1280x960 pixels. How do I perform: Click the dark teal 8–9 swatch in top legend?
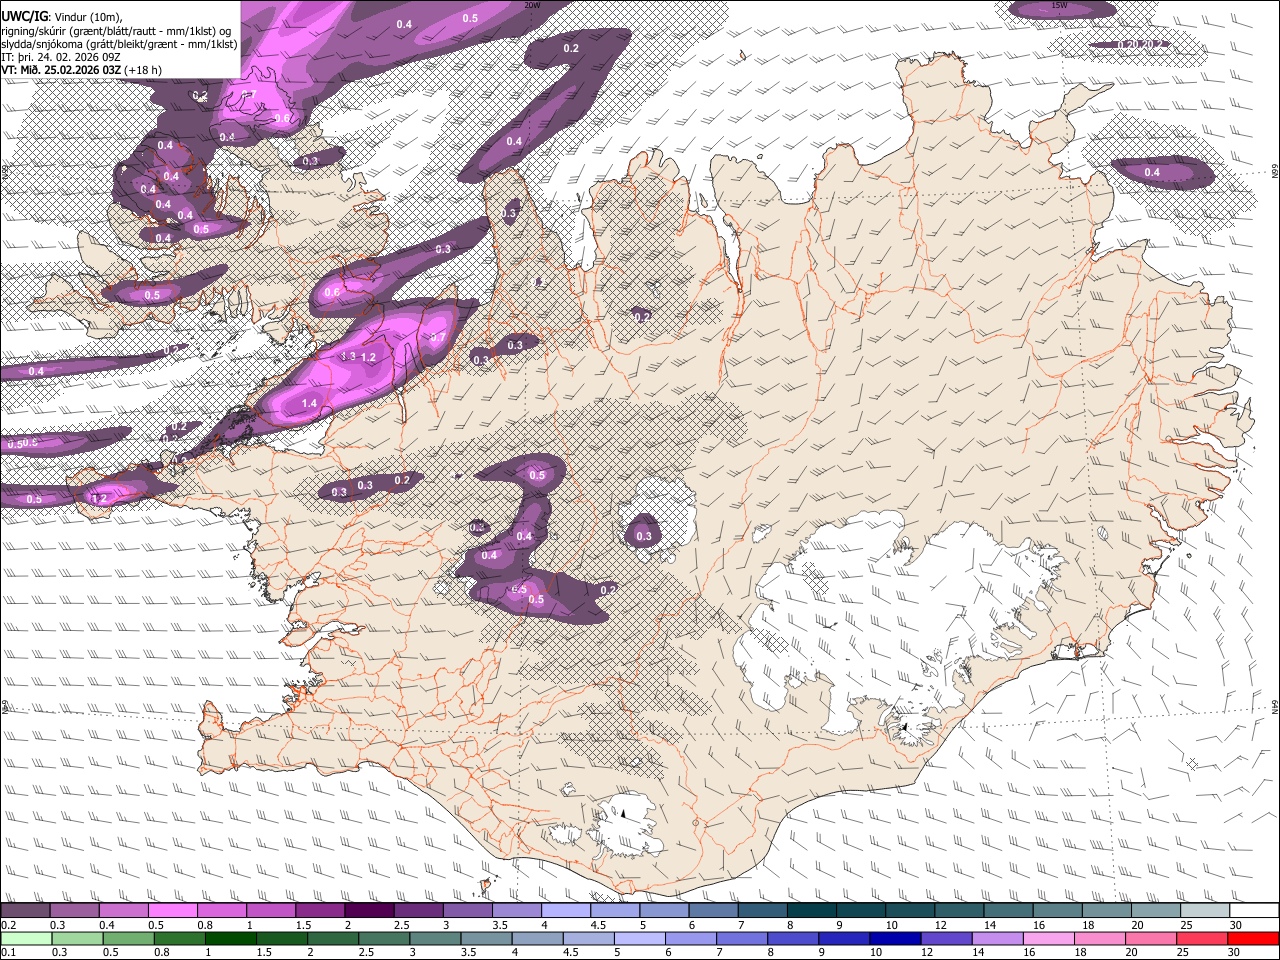coord(812,911)
